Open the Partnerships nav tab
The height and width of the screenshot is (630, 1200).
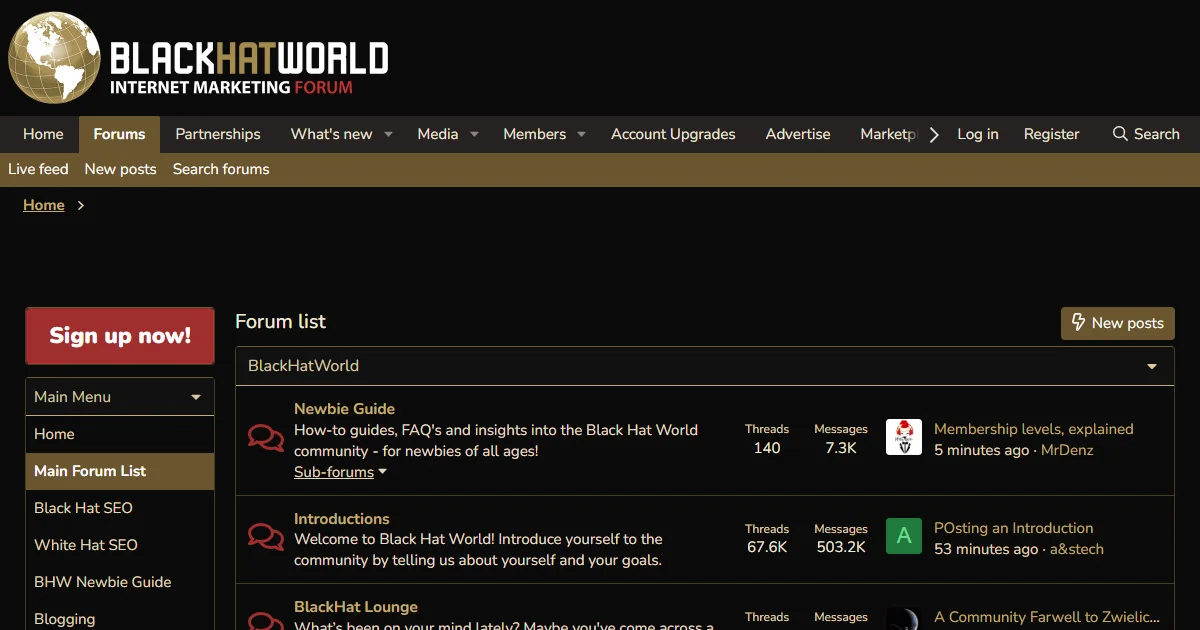click(x=218, y=134)
